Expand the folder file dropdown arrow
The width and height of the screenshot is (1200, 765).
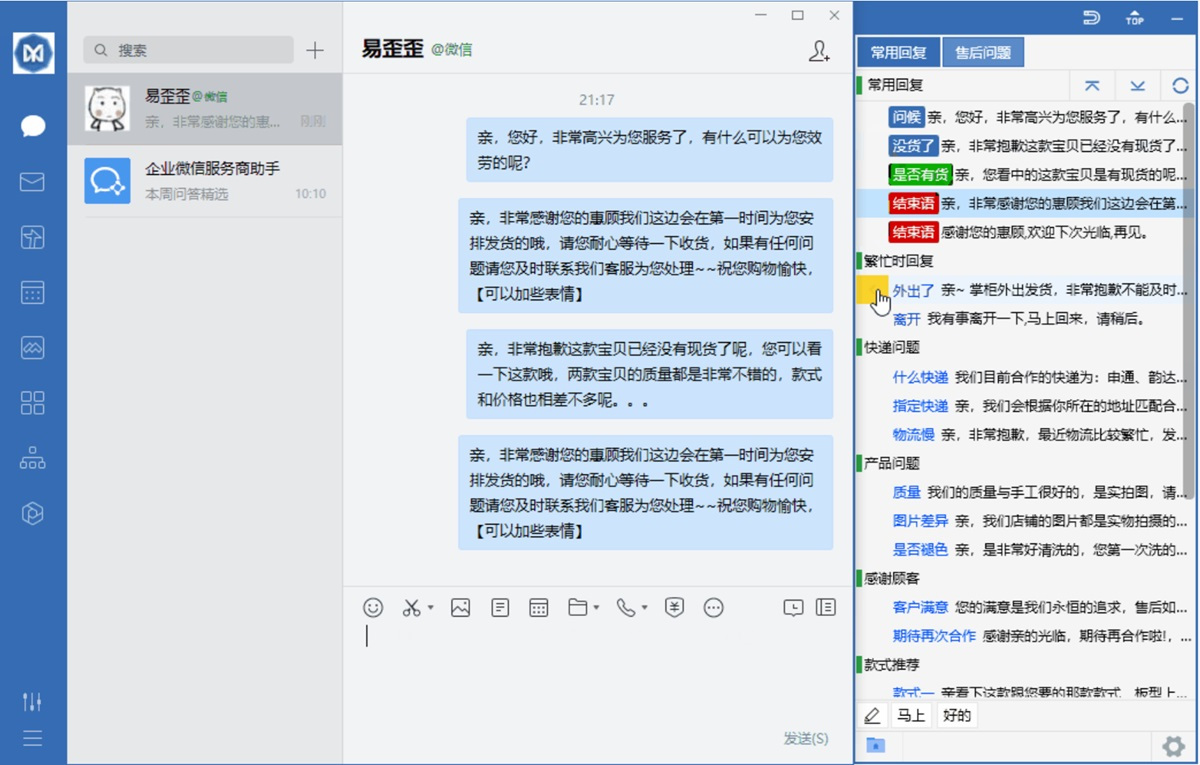tap(596, 608)
